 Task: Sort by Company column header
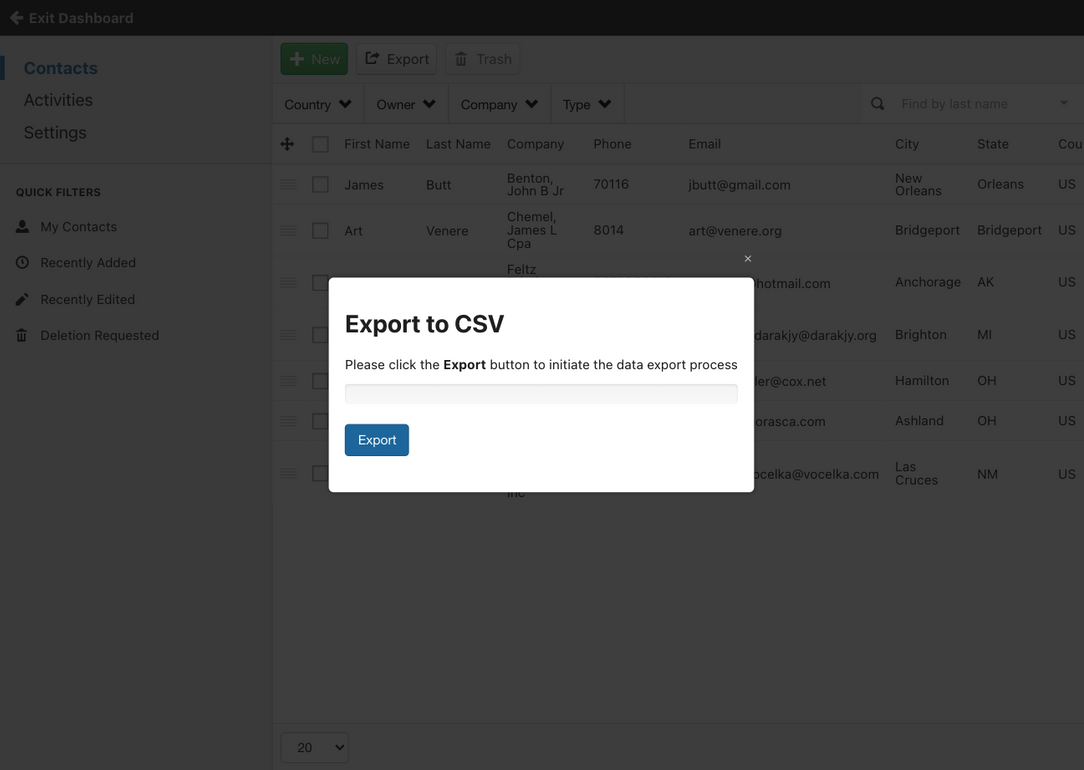pyautogui.click(x=536, y=144)
